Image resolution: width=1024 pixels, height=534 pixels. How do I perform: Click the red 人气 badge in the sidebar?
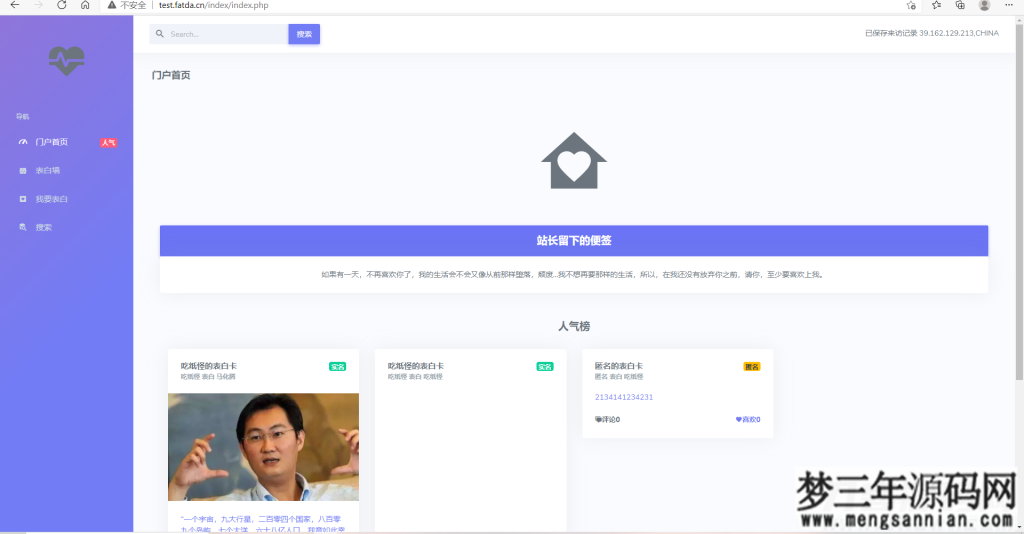coord(108,142)
